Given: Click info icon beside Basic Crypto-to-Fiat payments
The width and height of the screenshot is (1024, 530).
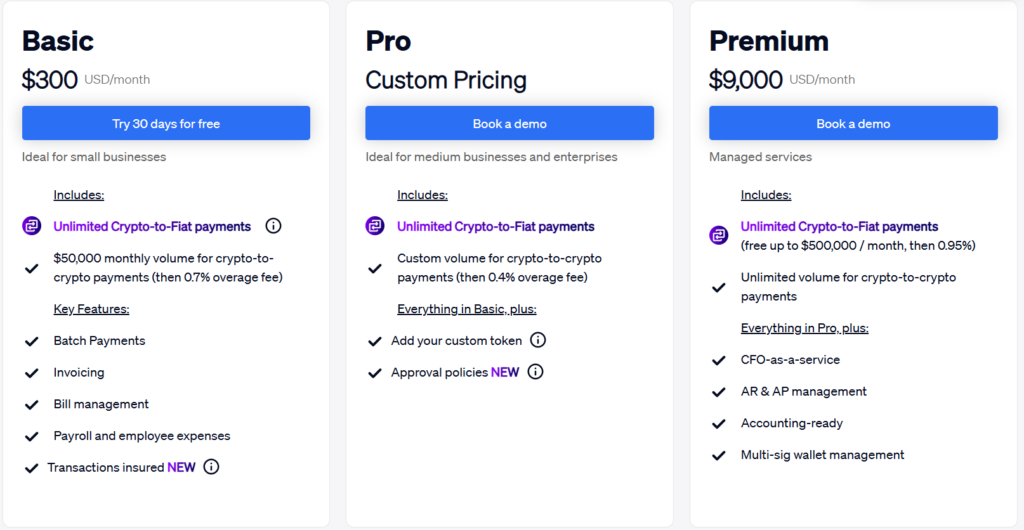Looking at the screenshot, I should 273,226.
